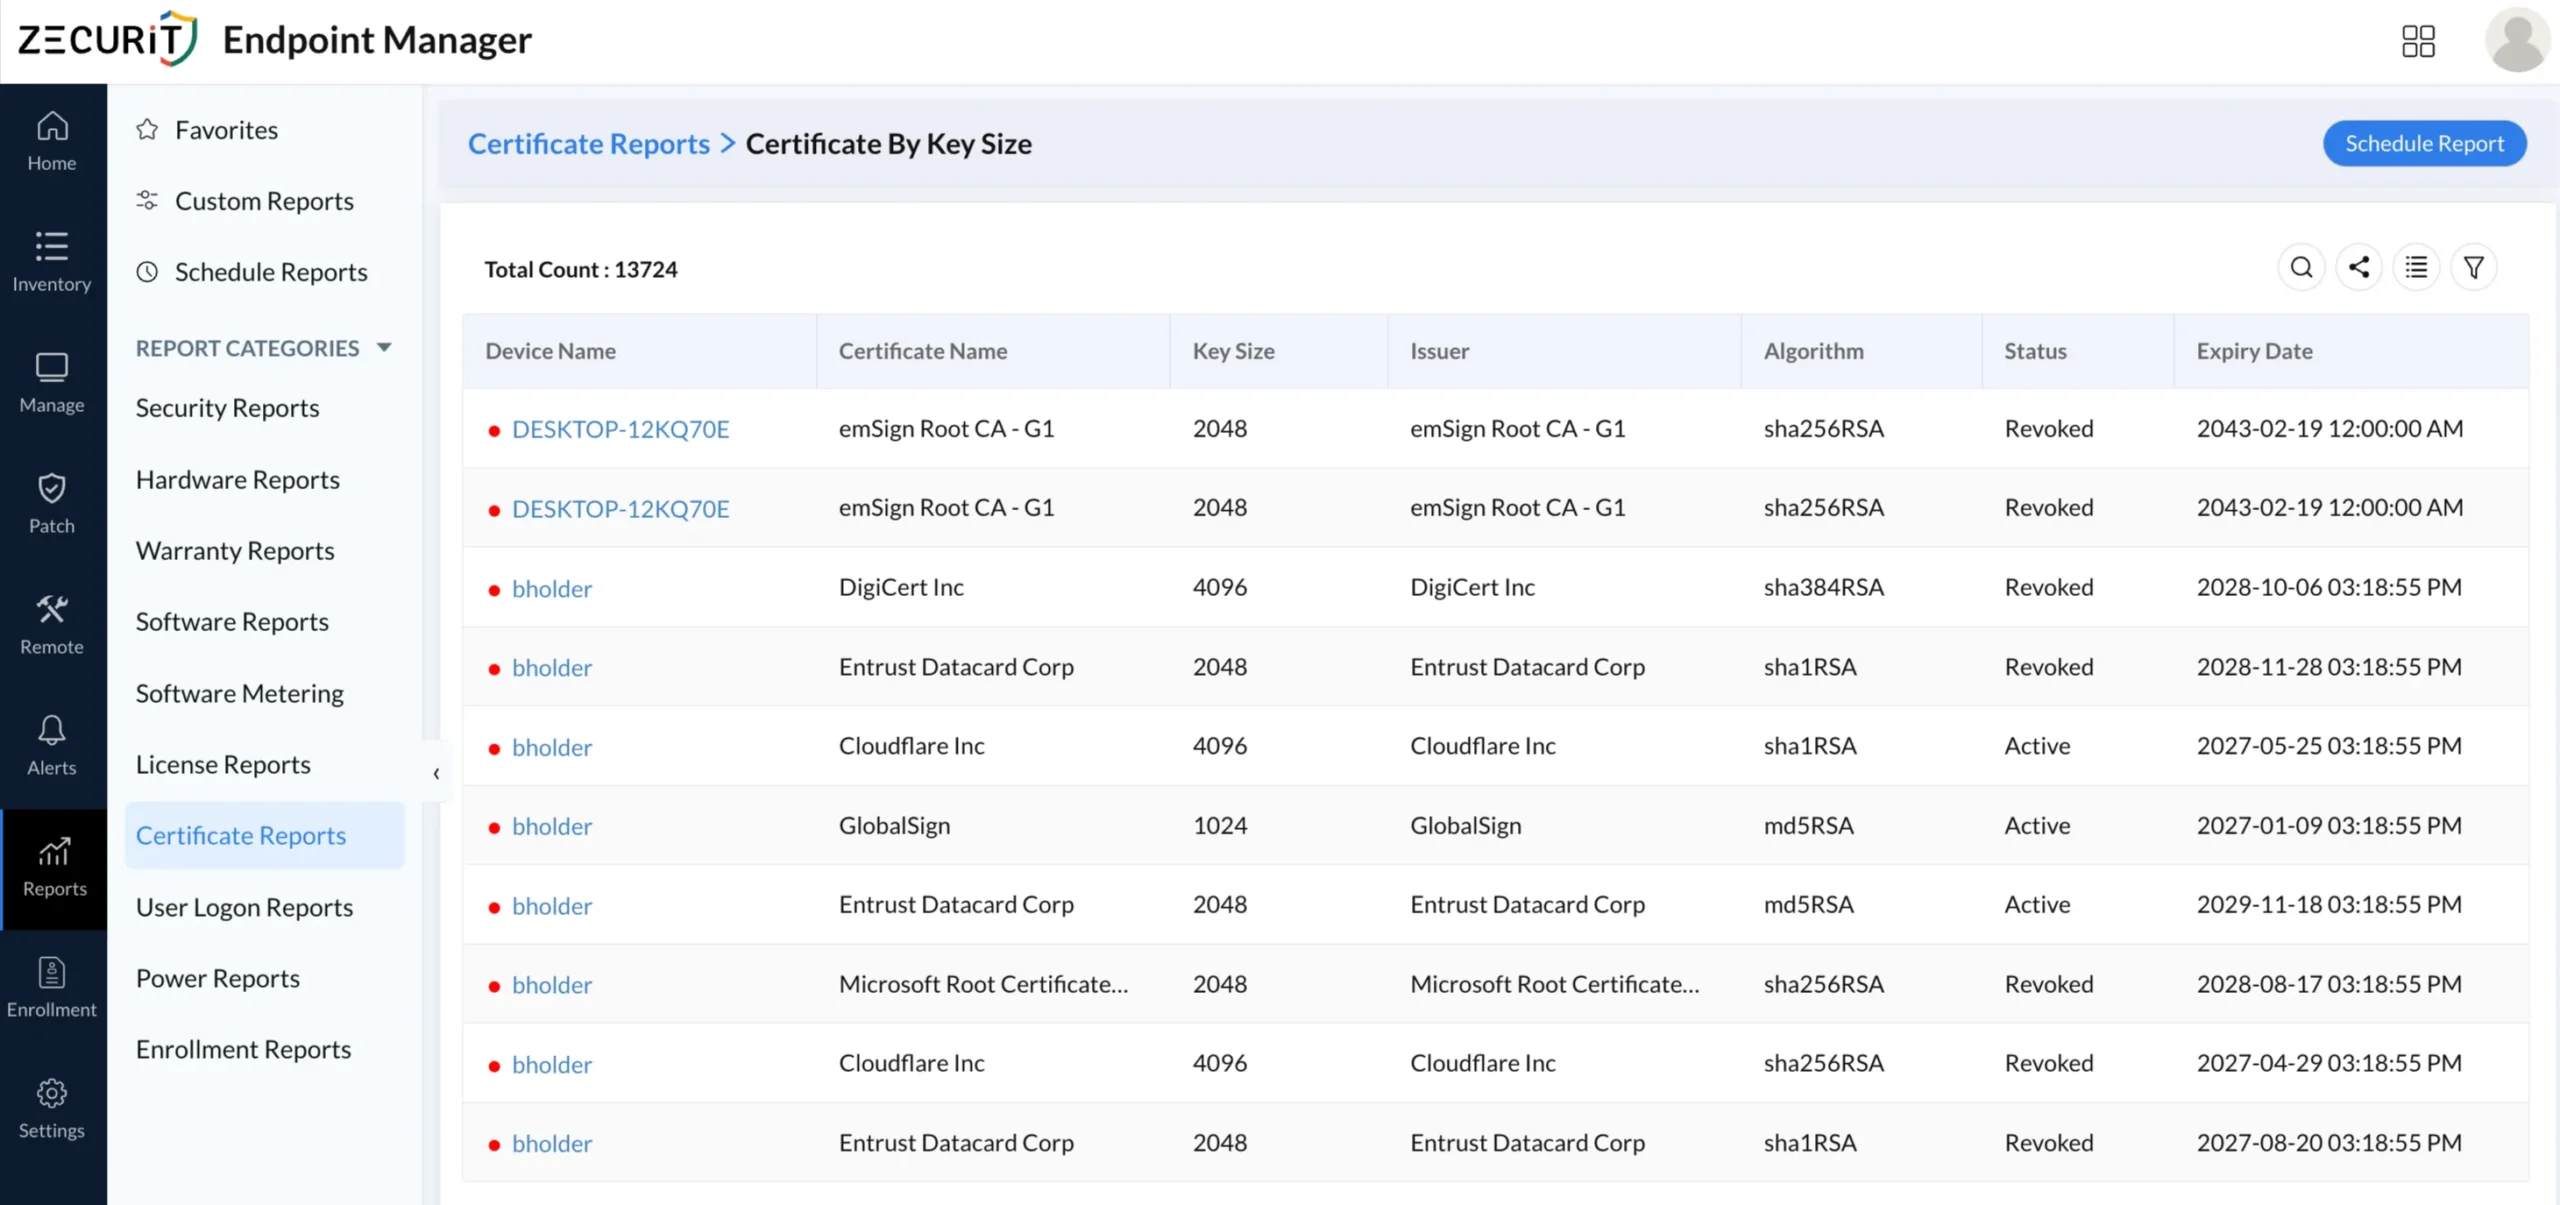Select Certificate Reports category

(x=265, y=835)
